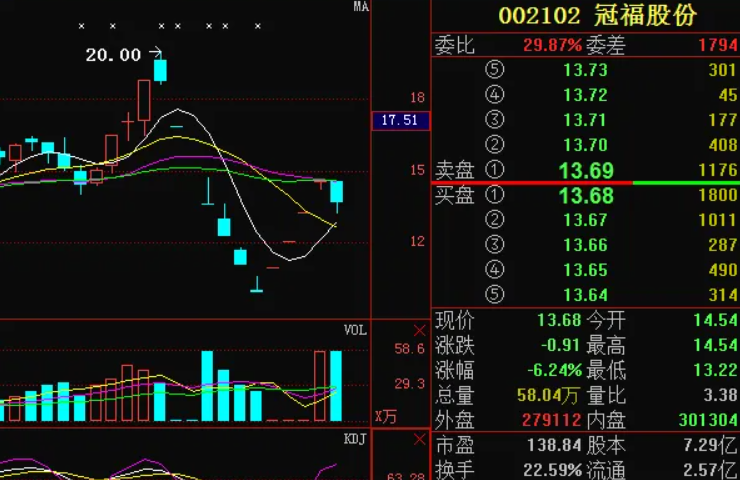Close the VOL indicator panel with red X
The height and width of the screenshot is (480, 740).
point(420,330)
